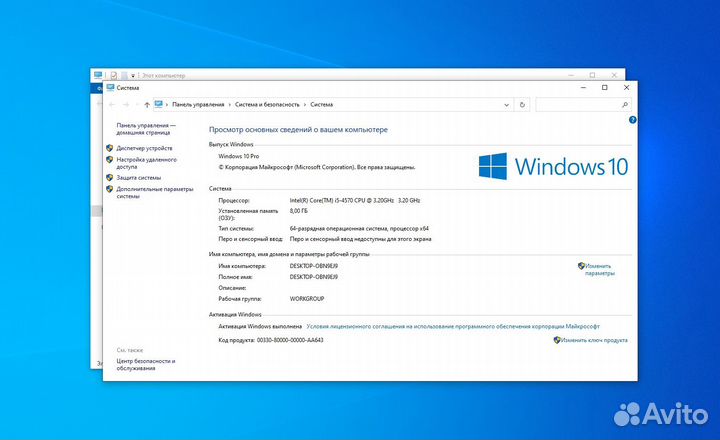Viewport: 720px width, 440px height.
Task: Click shield icon beside Изменить параметры
Action: point(581,265)
